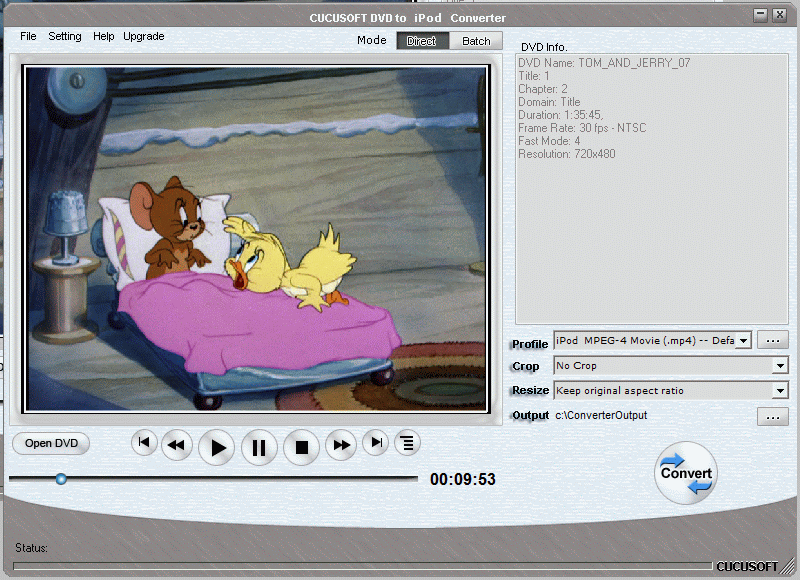
Task: Pause the DVD preview
Action: click(x=259, y=447)
